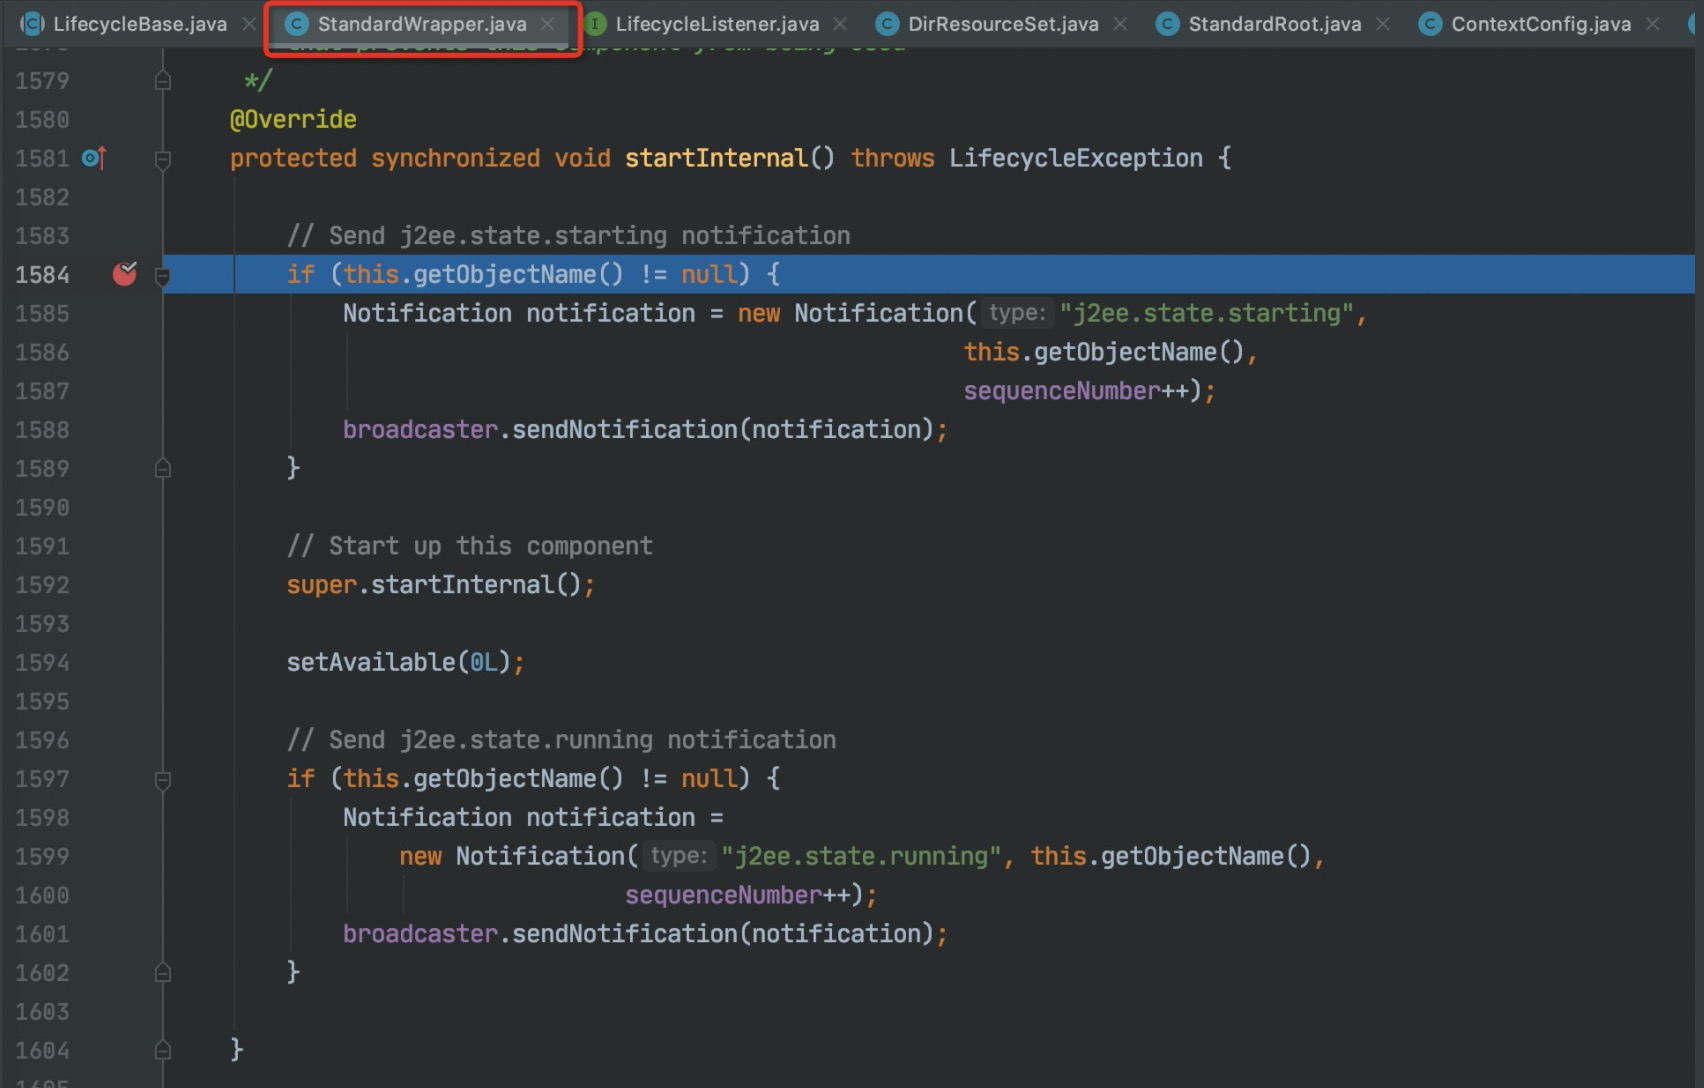Click the overrides gutter icon on line 1581
Viewport: 1704px width, 1088px height.
click(x=94, y=158)
